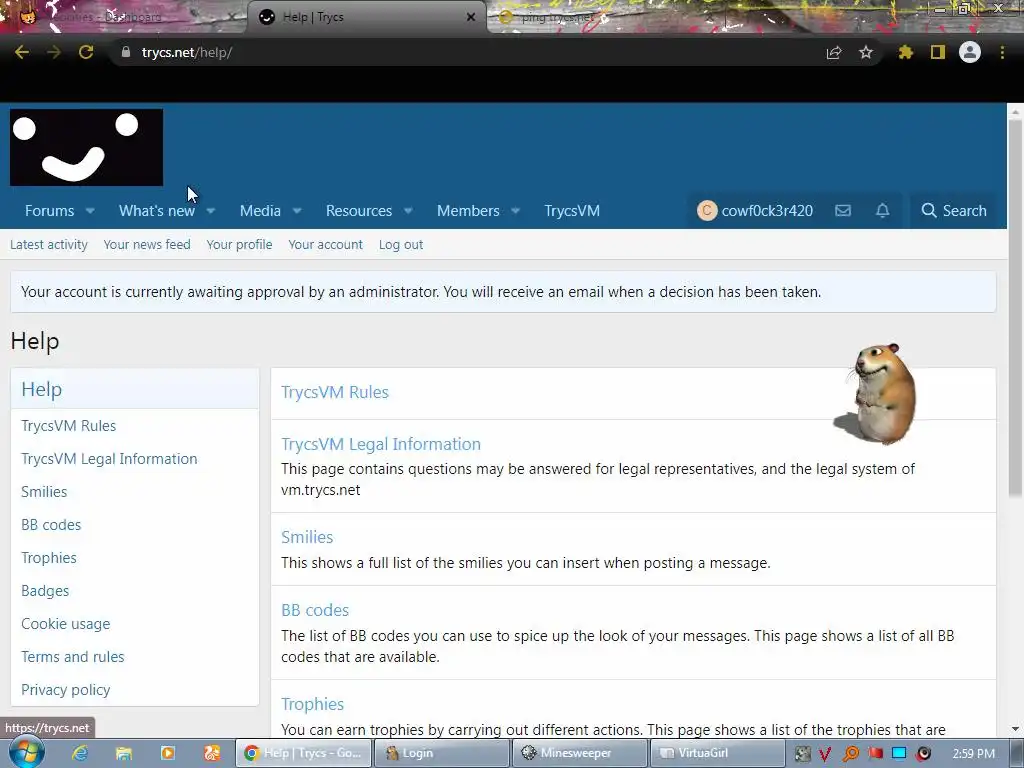Open the browser side panel icon
This screenshot has height=768, width=1024.
pos(938,52)
